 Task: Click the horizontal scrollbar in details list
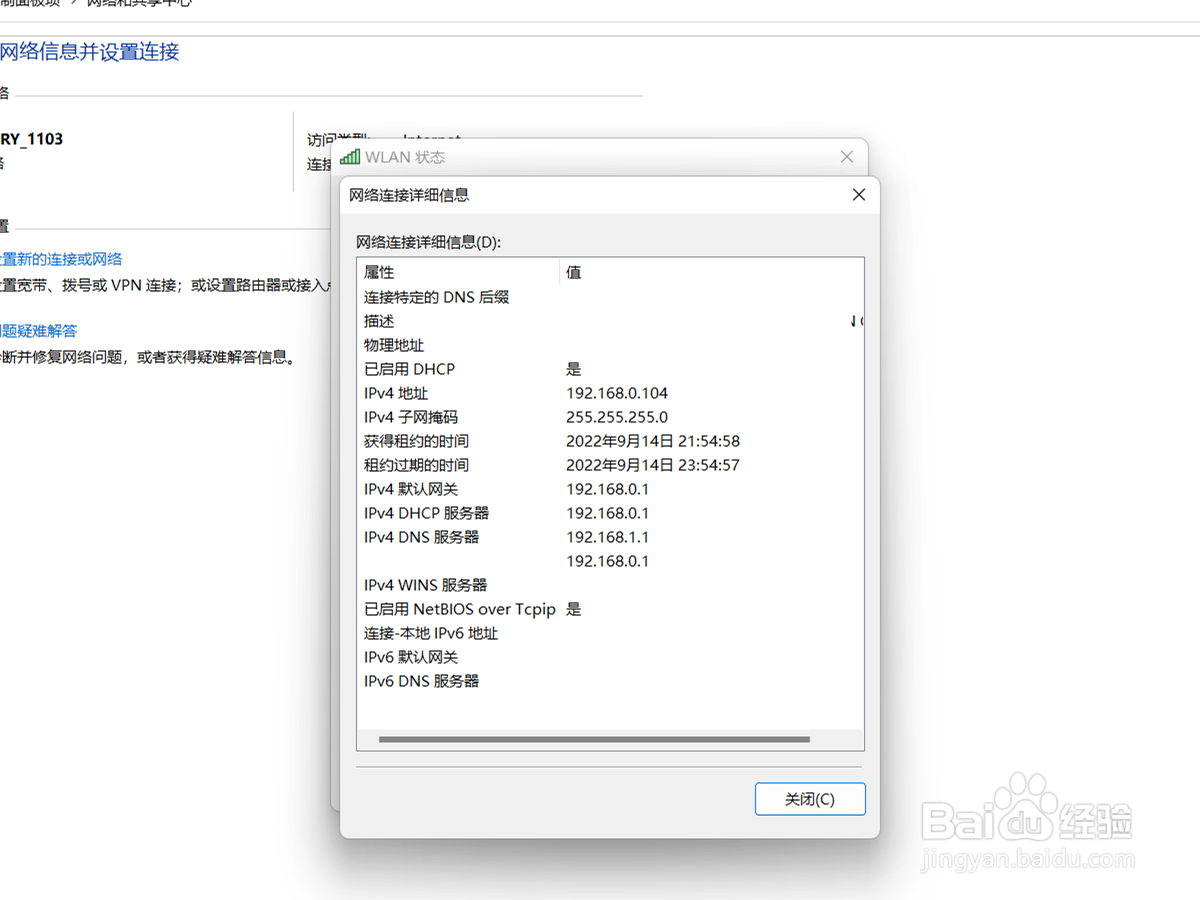(x=594, y=740)
